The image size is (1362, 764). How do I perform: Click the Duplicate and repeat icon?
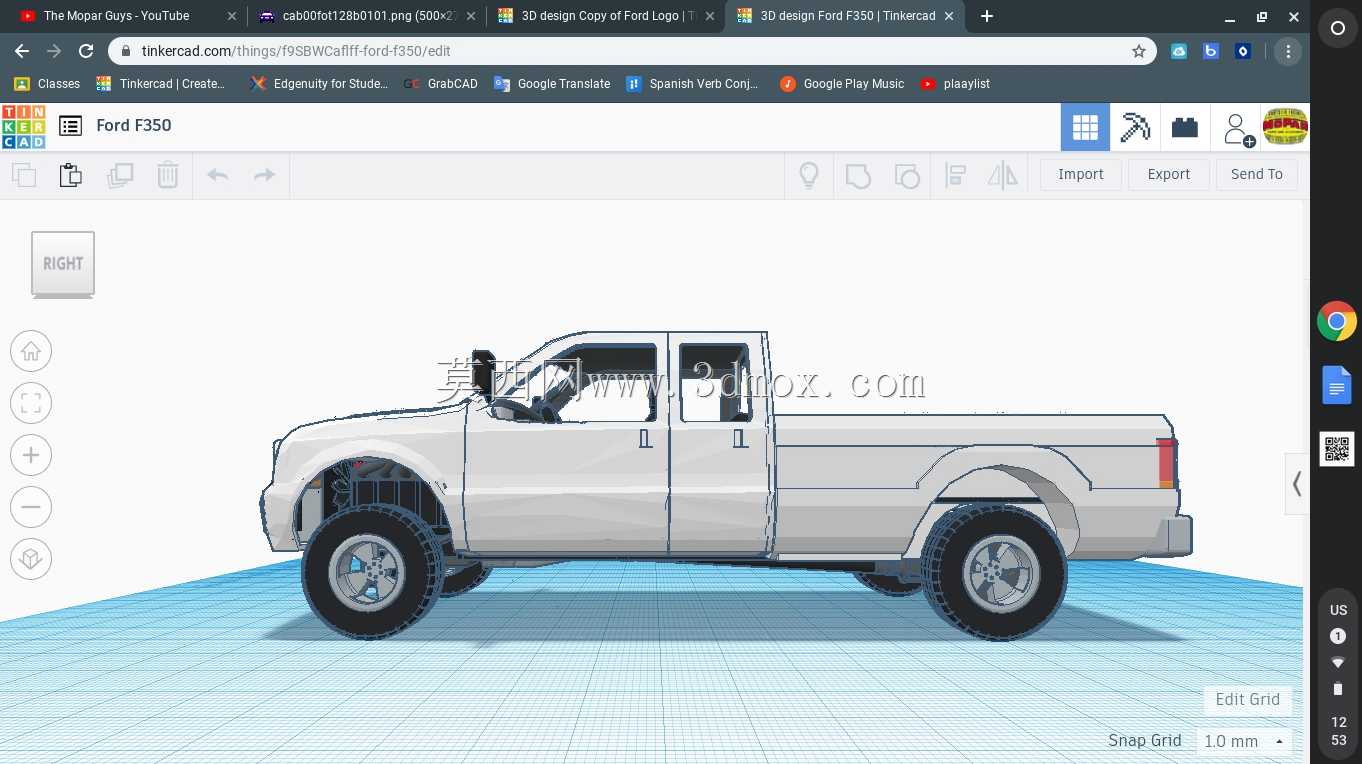pos(120,175)
